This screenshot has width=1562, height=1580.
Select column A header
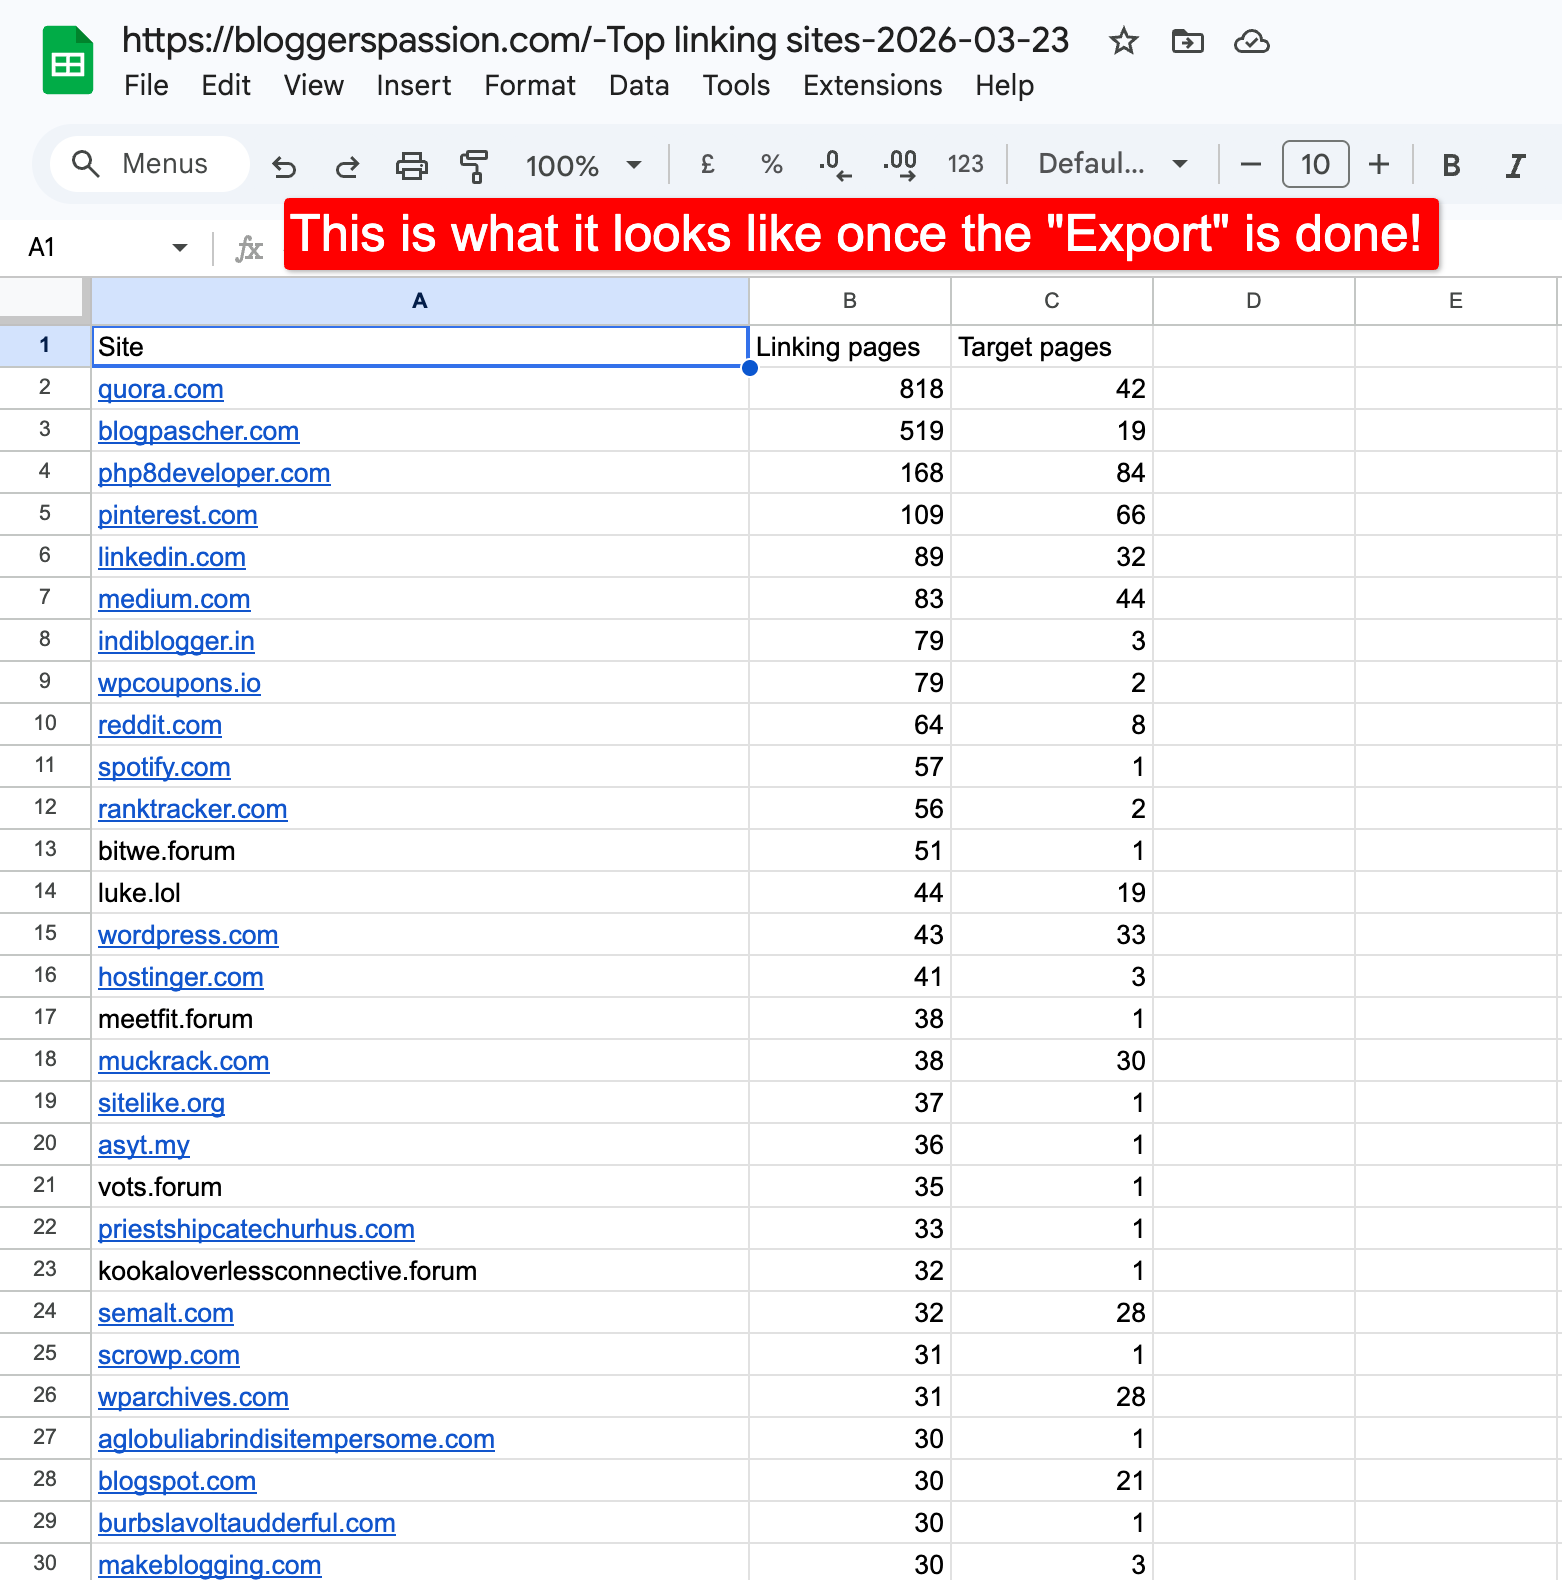tap(420, 301)
